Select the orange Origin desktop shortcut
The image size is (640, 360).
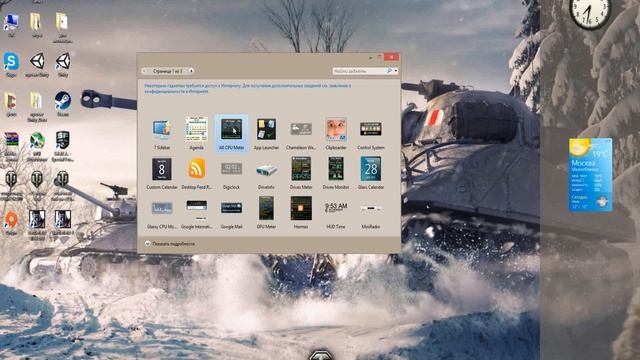[11, 223]
